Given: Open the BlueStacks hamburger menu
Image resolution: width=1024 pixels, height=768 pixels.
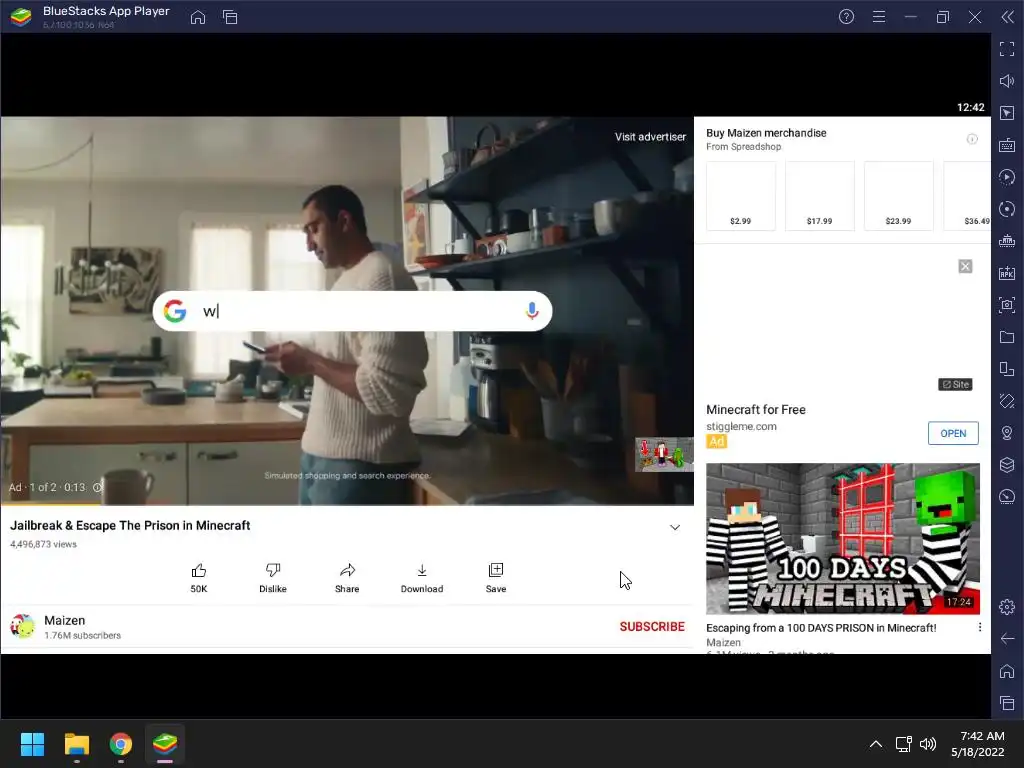Looking at the screenshot, I should pyautogui.click(x=879, y=17).
